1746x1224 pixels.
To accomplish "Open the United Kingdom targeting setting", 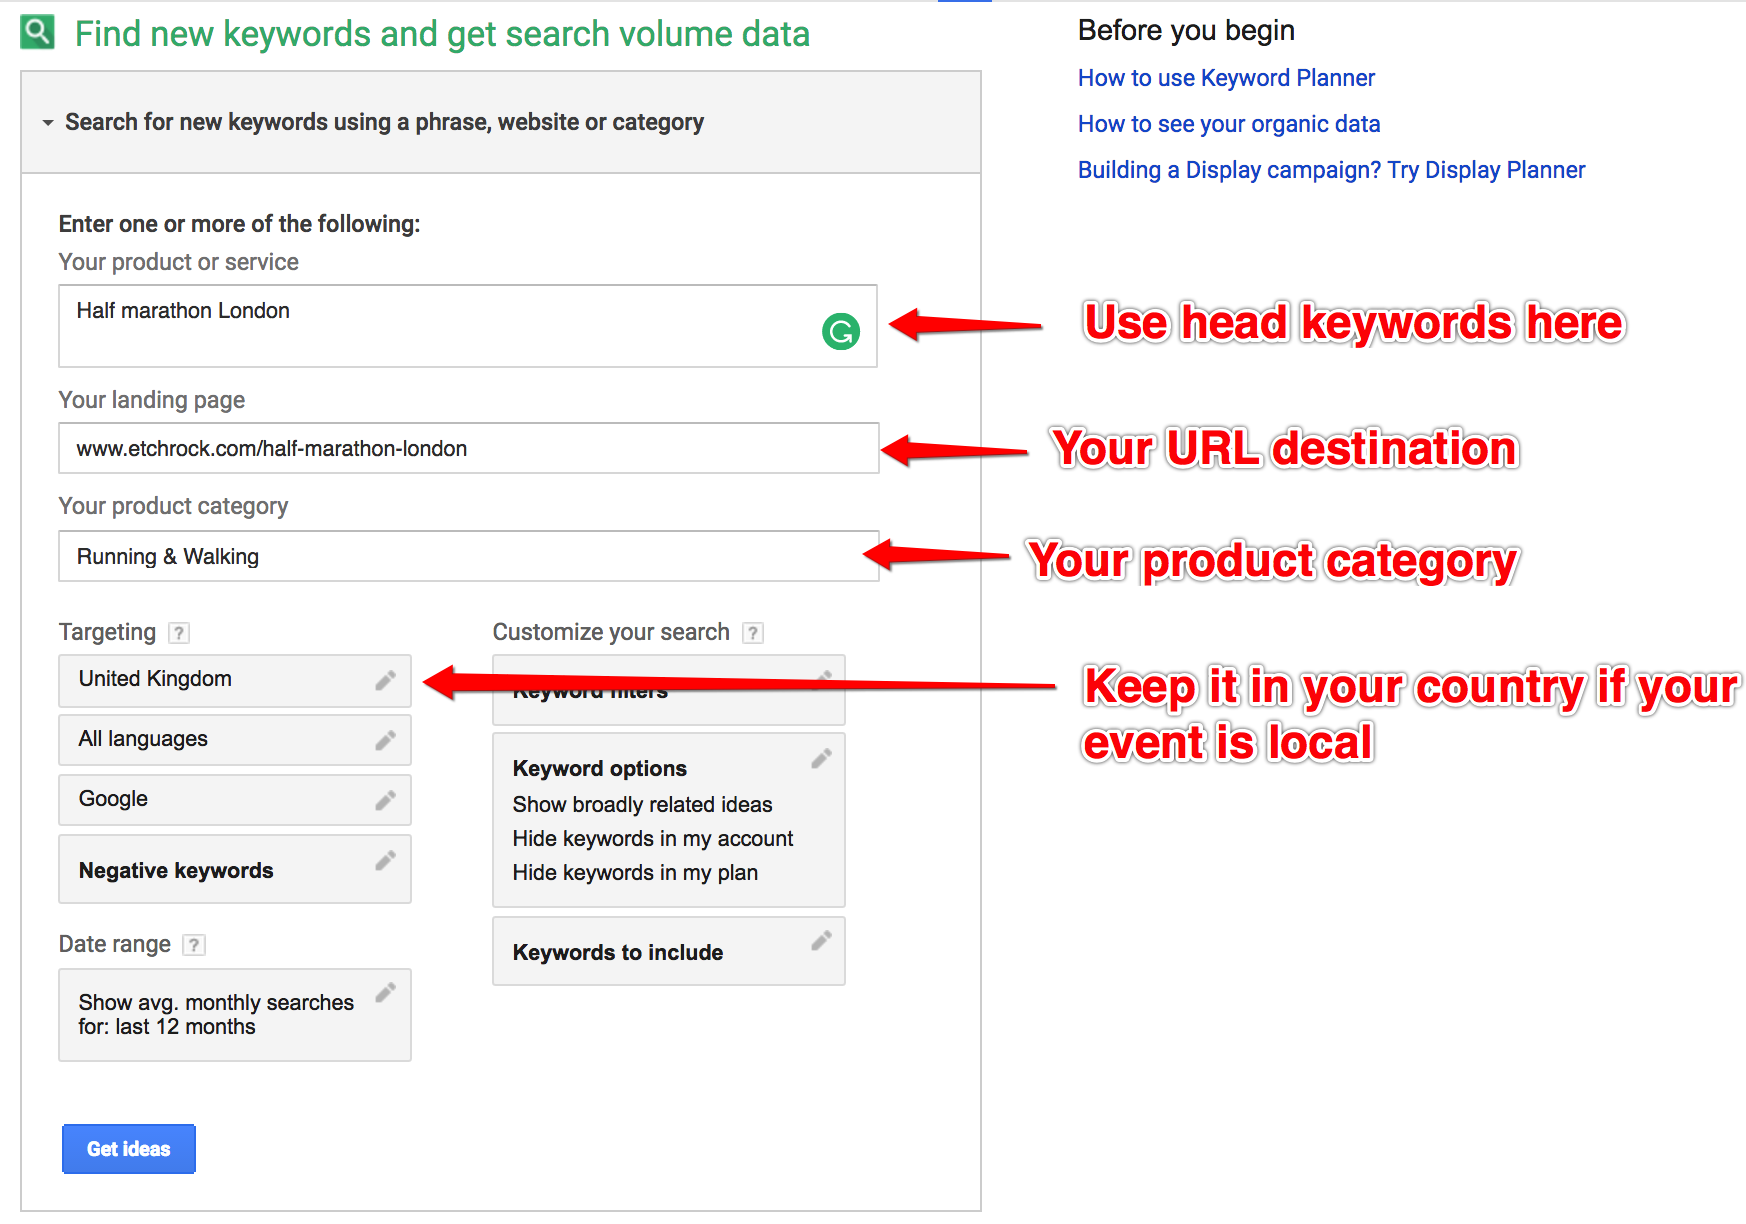I will click(x=235, y=681).
